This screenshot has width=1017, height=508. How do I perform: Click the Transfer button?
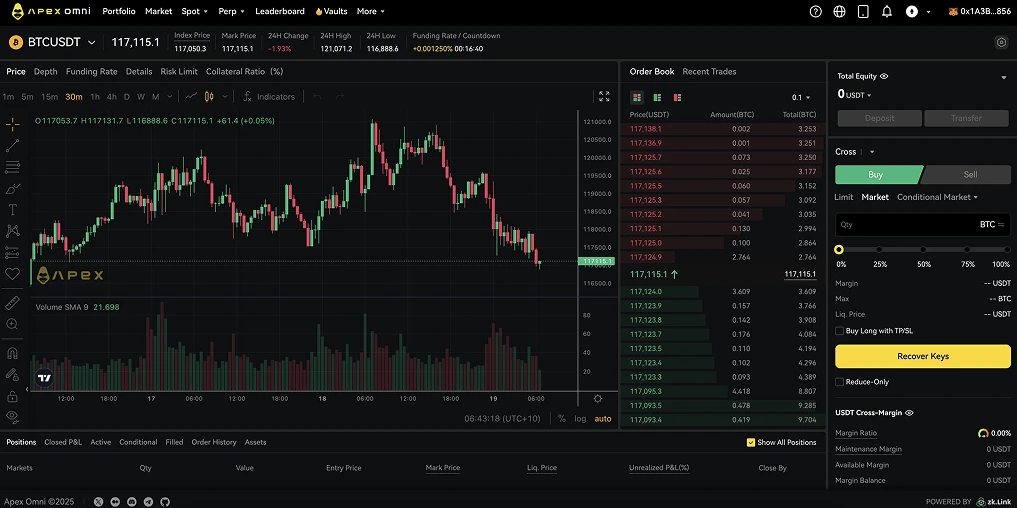(x=966, y=118)
